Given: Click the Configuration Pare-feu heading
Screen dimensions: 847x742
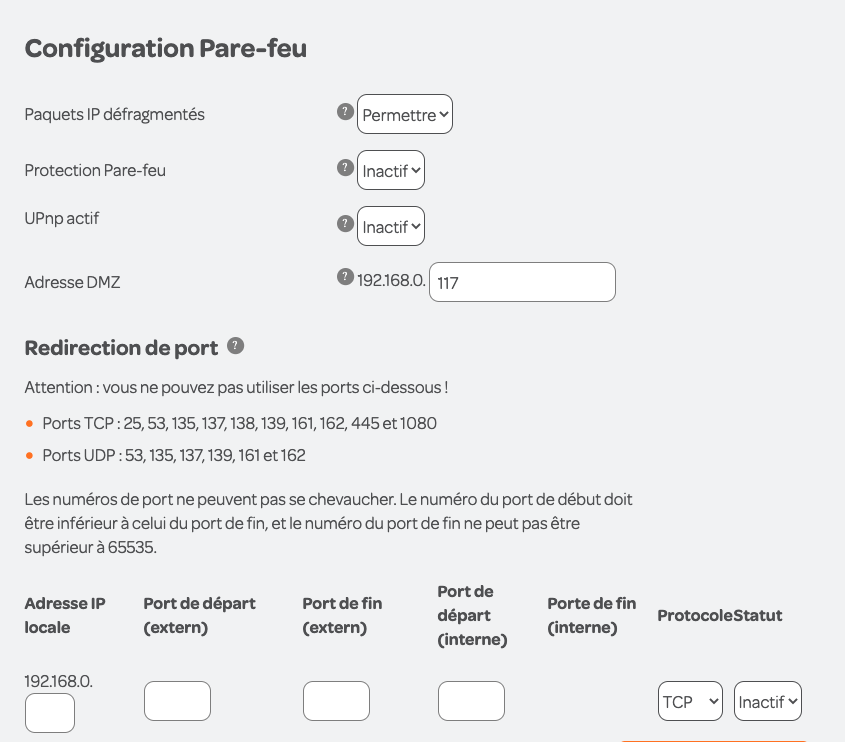Looking at the screenshot, I should pos(165,49).
